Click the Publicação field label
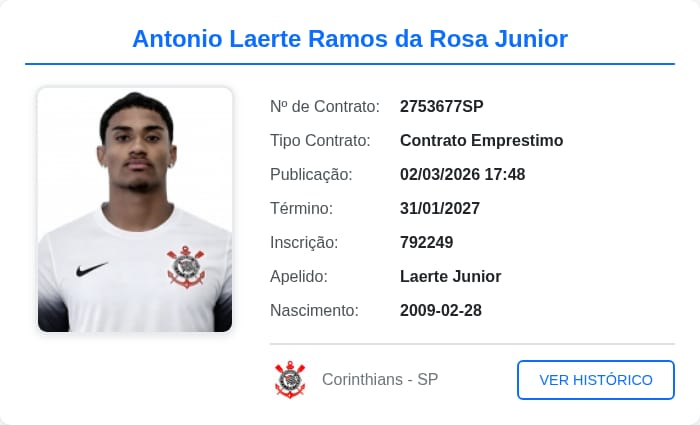 (311, 174)
